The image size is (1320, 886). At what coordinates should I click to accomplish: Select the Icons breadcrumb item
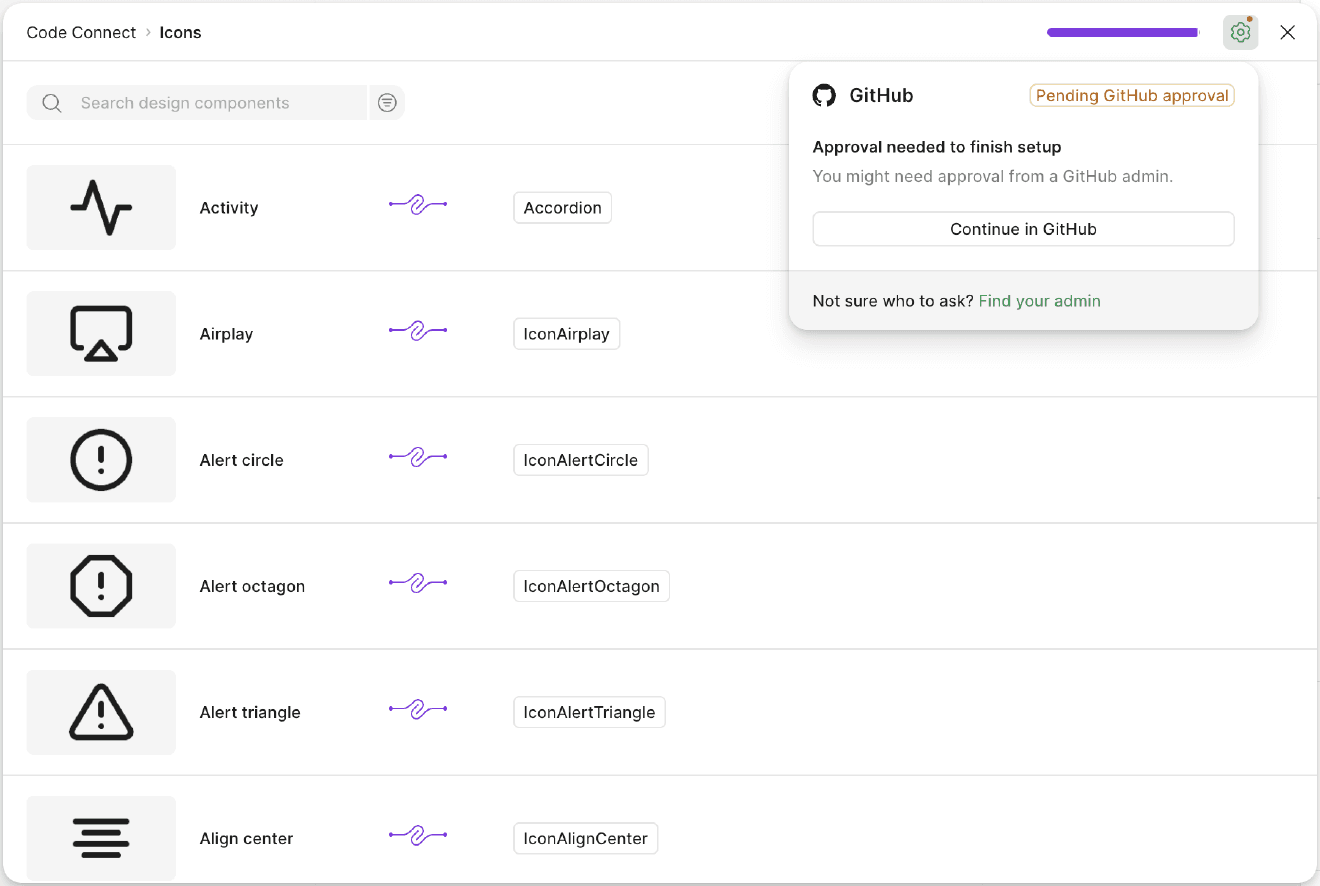pyautogui.click(x=180, y=32)
